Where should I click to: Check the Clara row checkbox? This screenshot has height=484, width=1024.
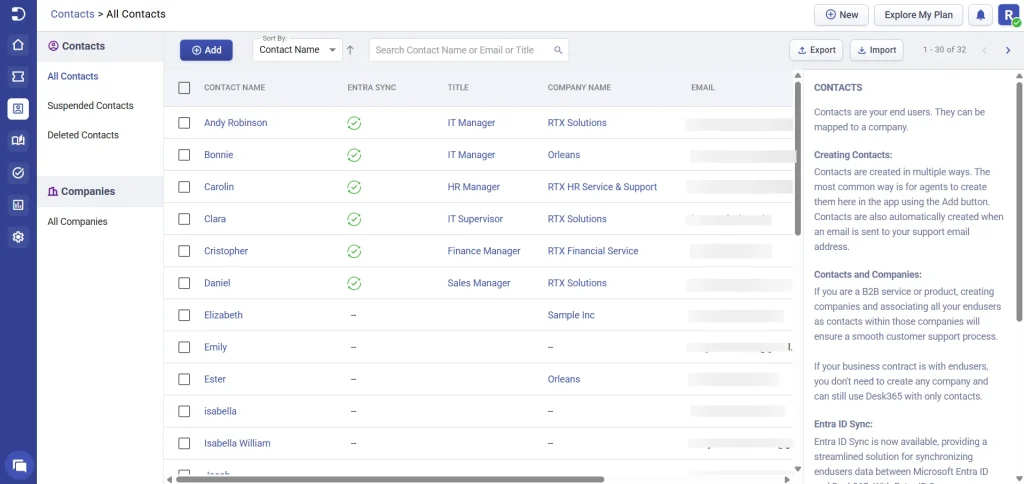click(x=184, y=219)
